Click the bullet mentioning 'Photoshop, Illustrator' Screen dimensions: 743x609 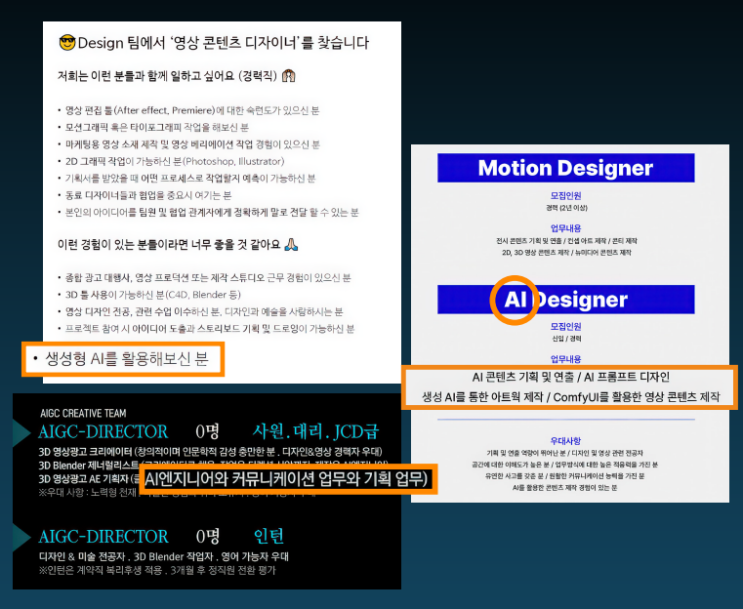click(174, 162)
